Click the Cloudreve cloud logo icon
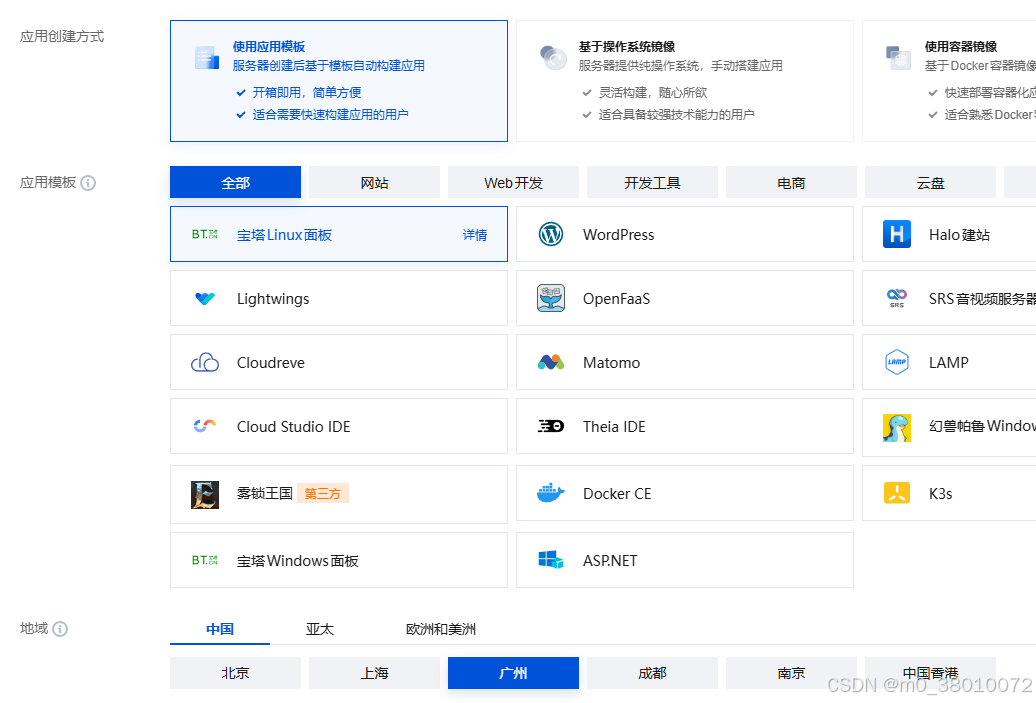This screenshot has width=1036, height=703. [205, 363]
